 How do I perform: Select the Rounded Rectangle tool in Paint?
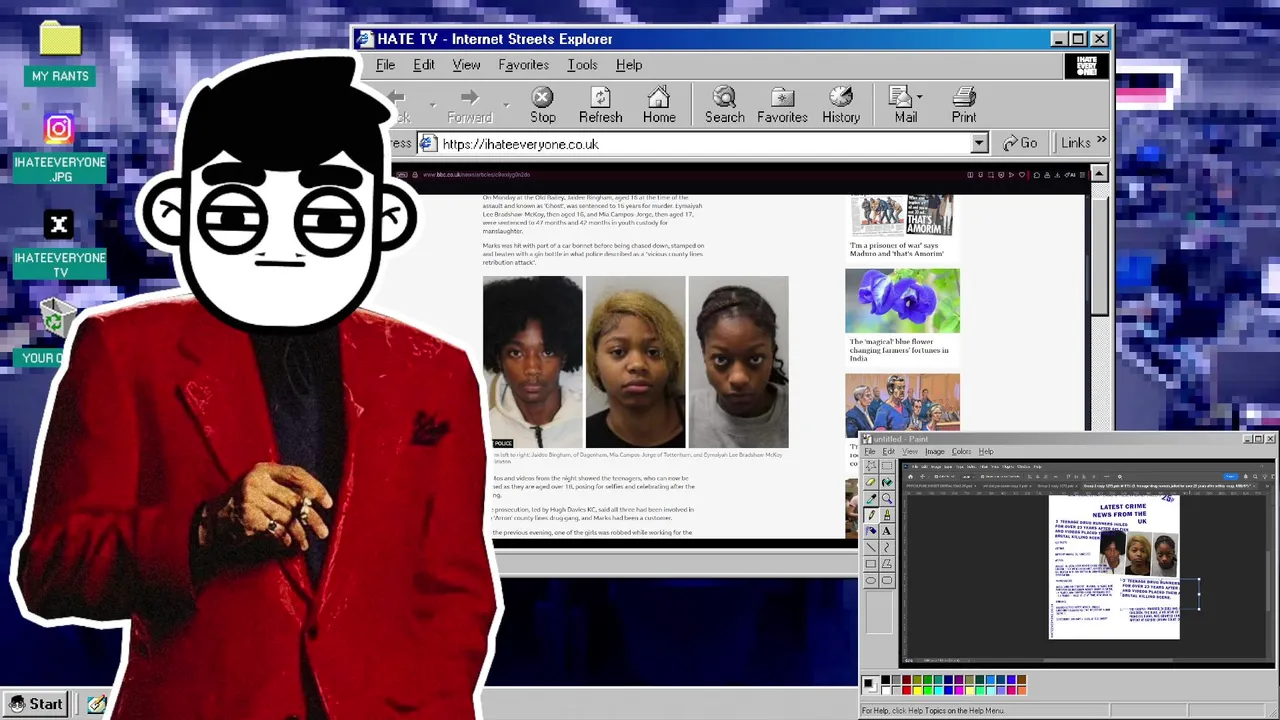pos(886,580)
